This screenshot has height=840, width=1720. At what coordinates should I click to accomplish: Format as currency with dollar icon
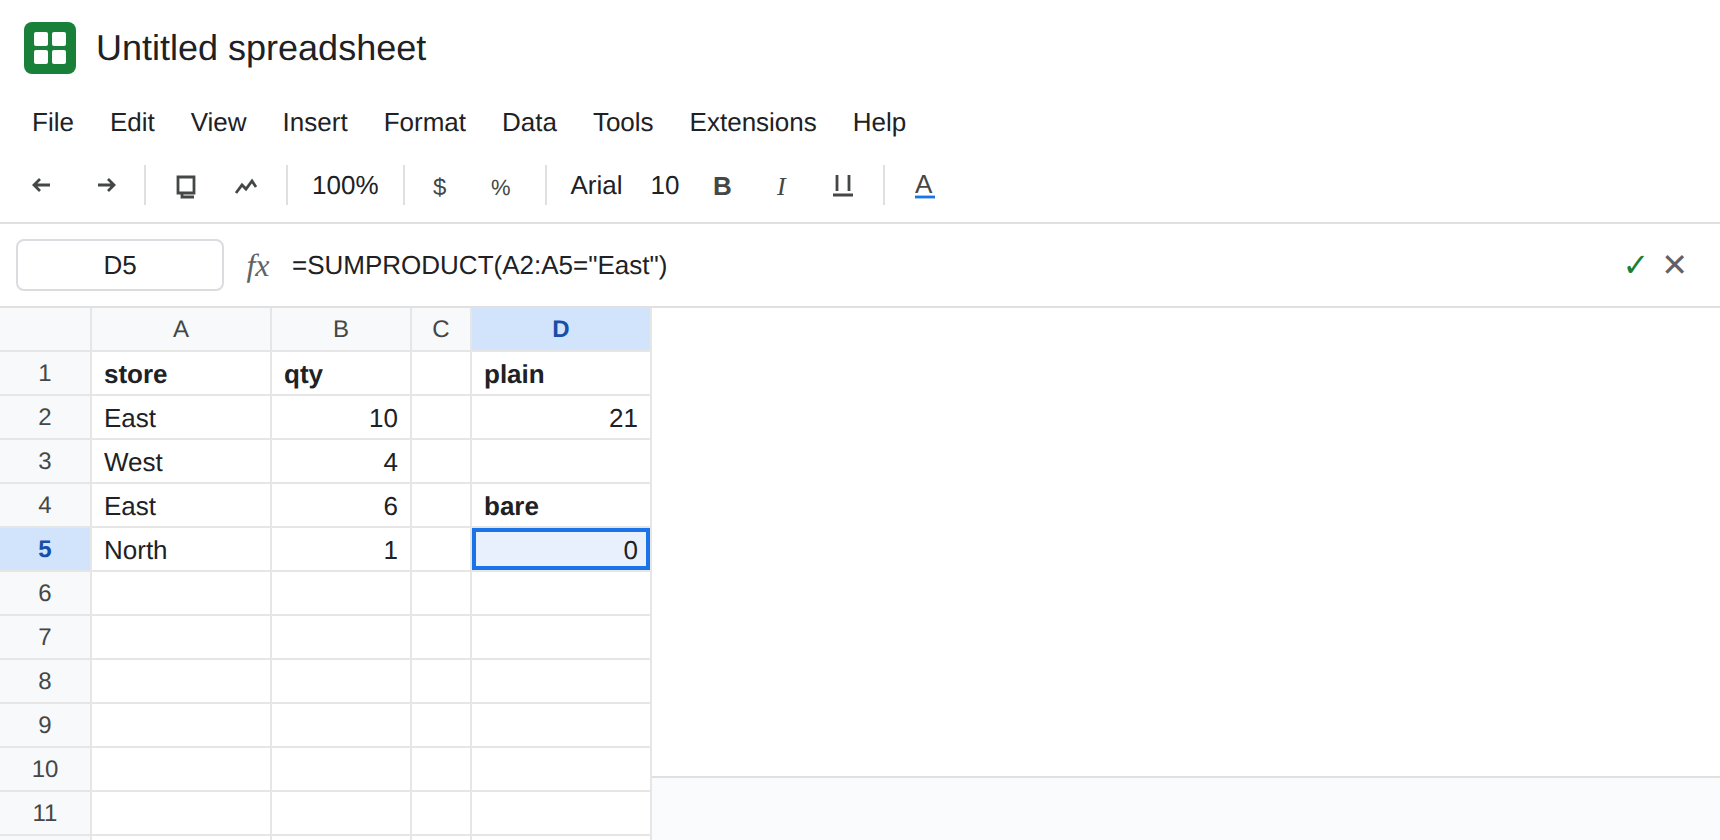click(439, 187)
